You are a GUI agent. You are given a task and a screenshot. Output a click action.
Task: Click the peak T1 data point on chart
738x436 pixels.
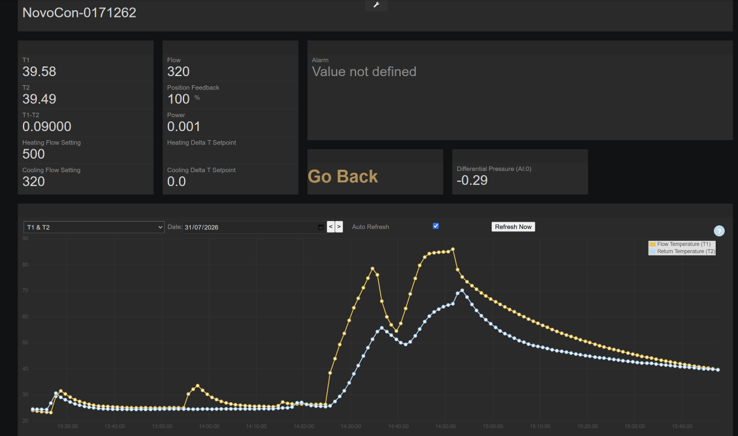pyautogui.click(x=453, y=249)
